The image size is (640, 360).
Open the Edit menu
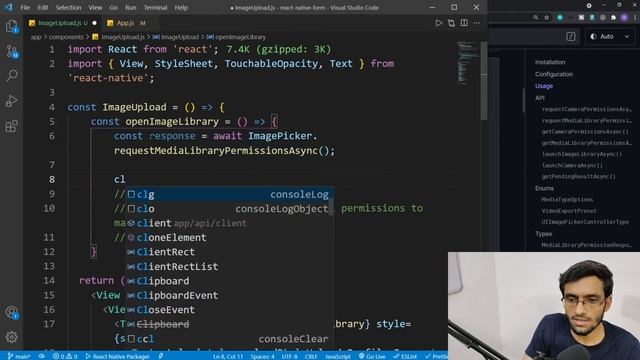tap(43, 7)
